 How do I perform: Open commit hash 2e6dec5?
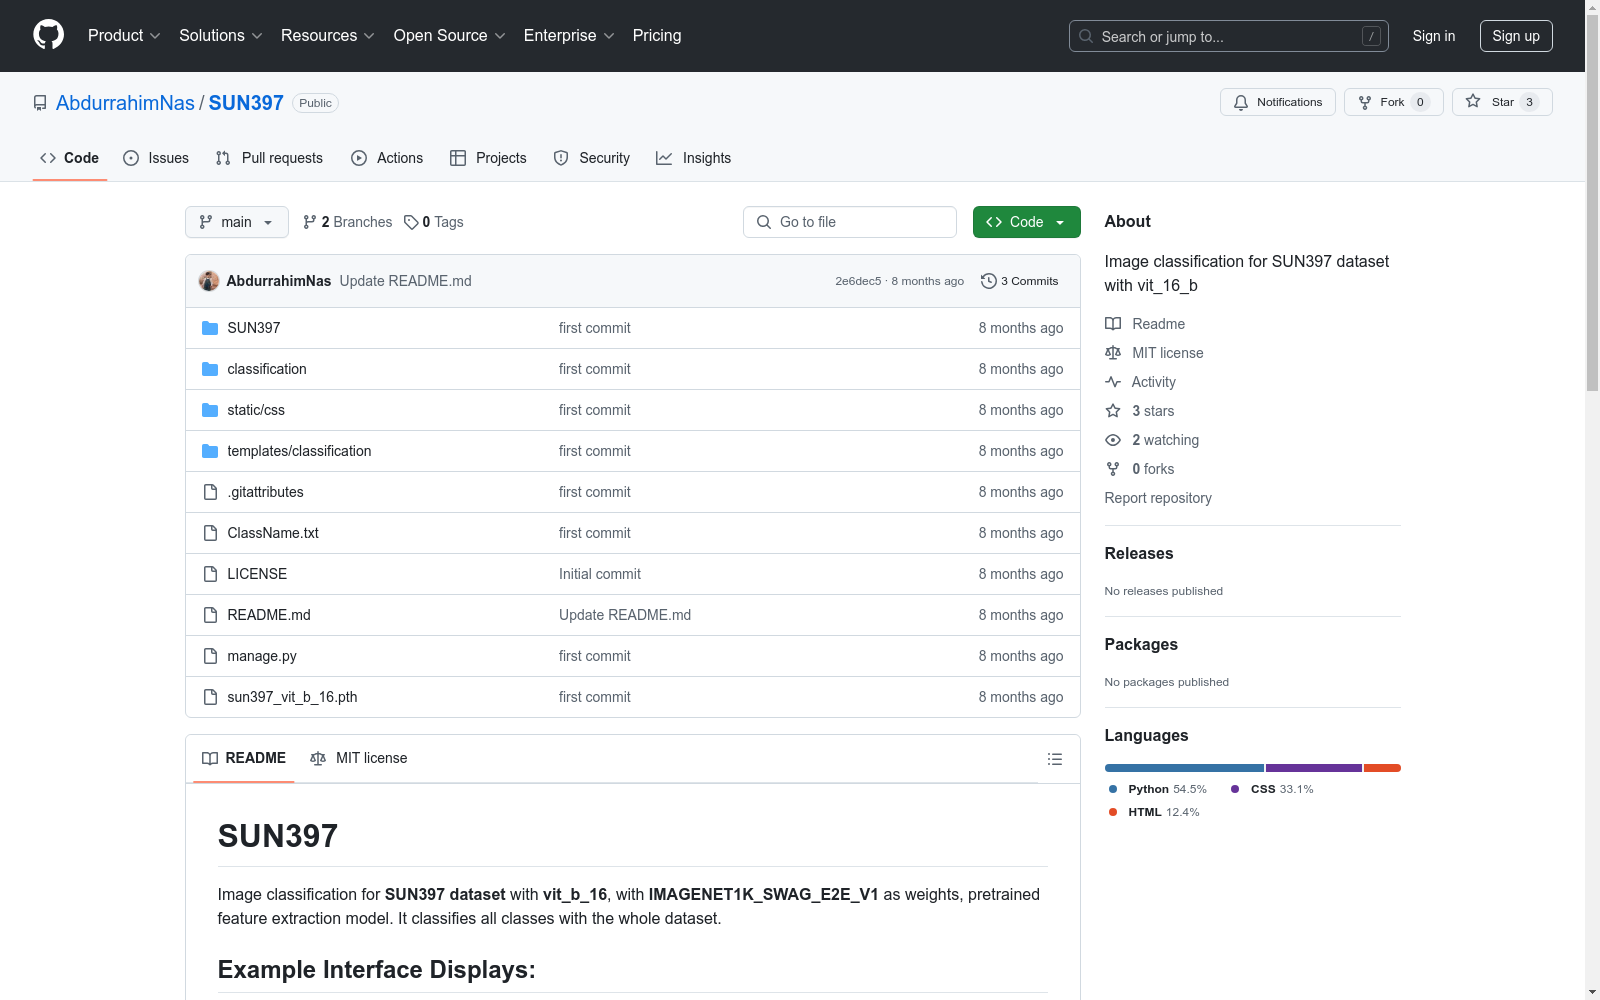click(x=858, y=281)
